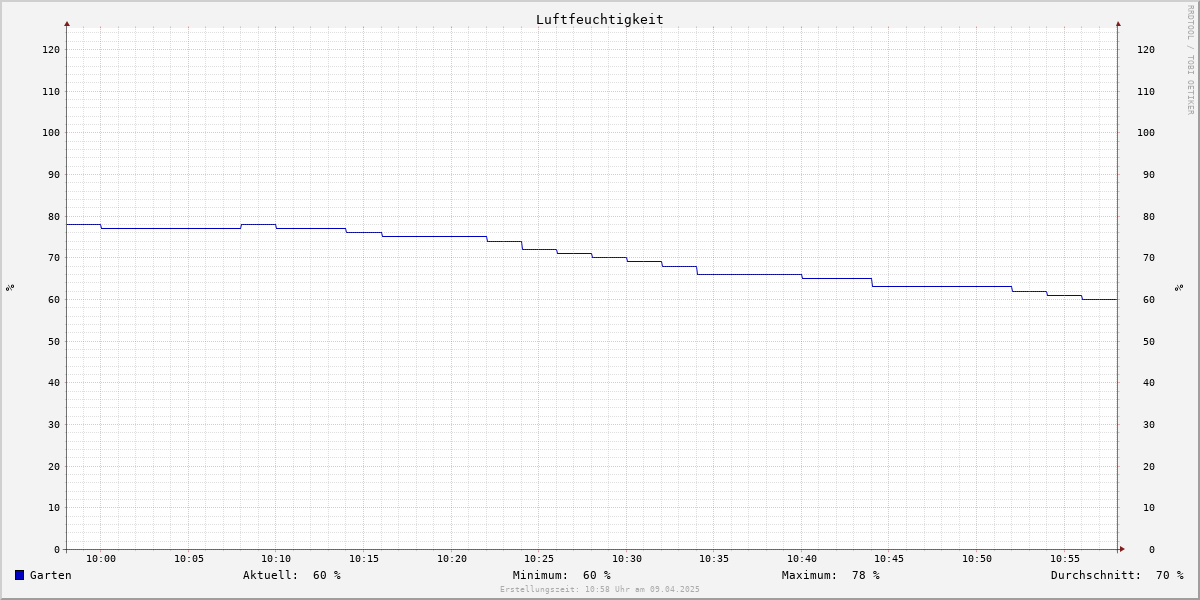Click the 50 label on the right axis
The width and height of the screenshot is (1200, 600).
pyautogui.click(x=1149, y=341)
